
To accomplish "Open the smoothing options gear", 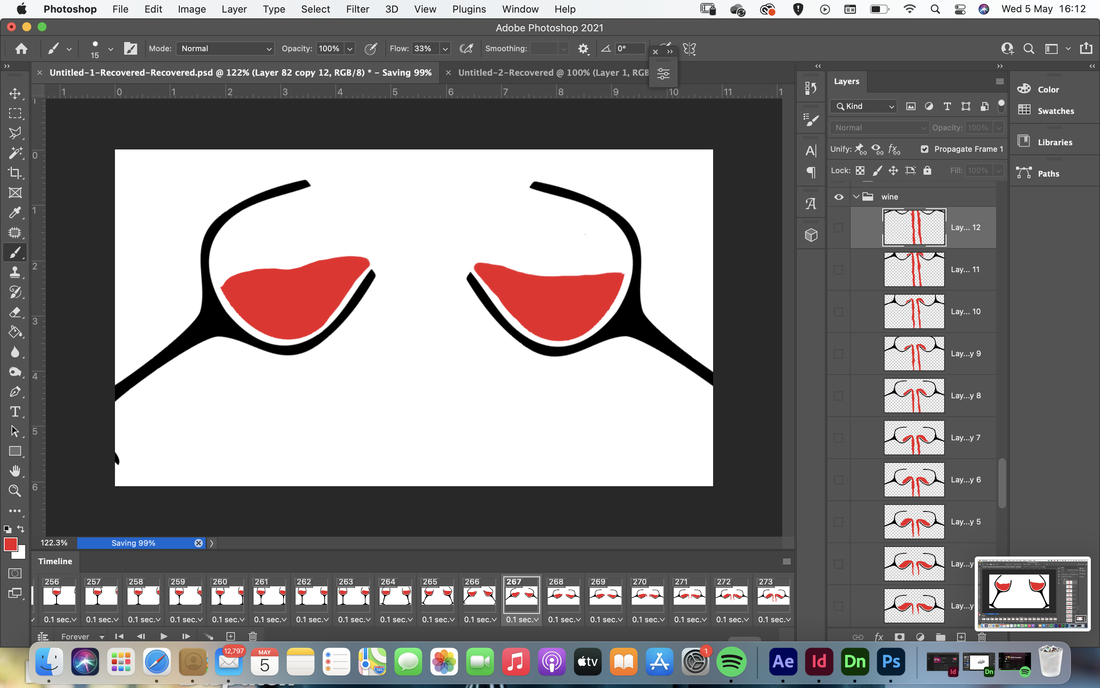I will click(x=583, y=48).
